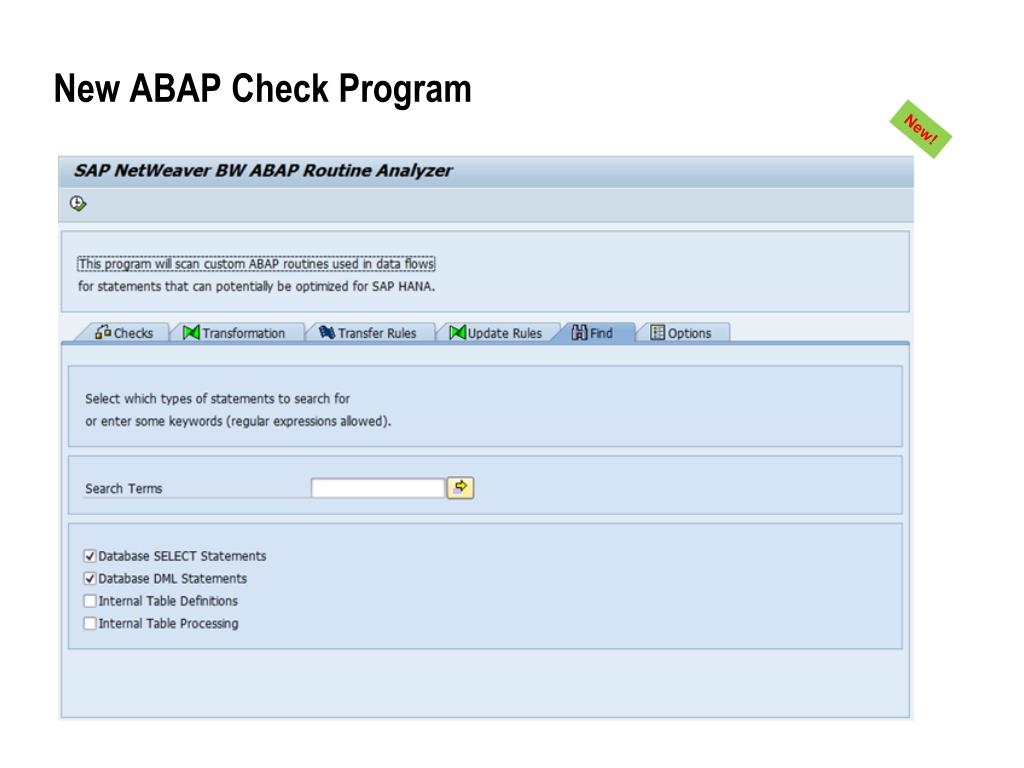Select the Update Rules tab
1024x768 pixels.
pos(496,333)
